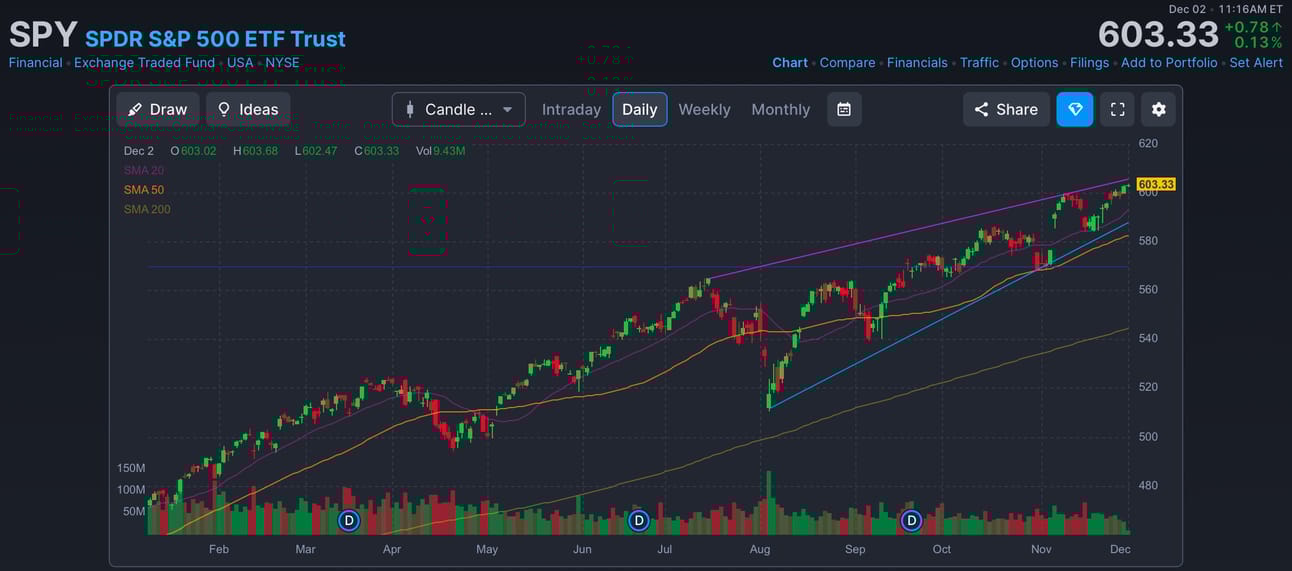Click the blue diamond premium icon
This screenshot has width=1292, height=571.
1075,109
